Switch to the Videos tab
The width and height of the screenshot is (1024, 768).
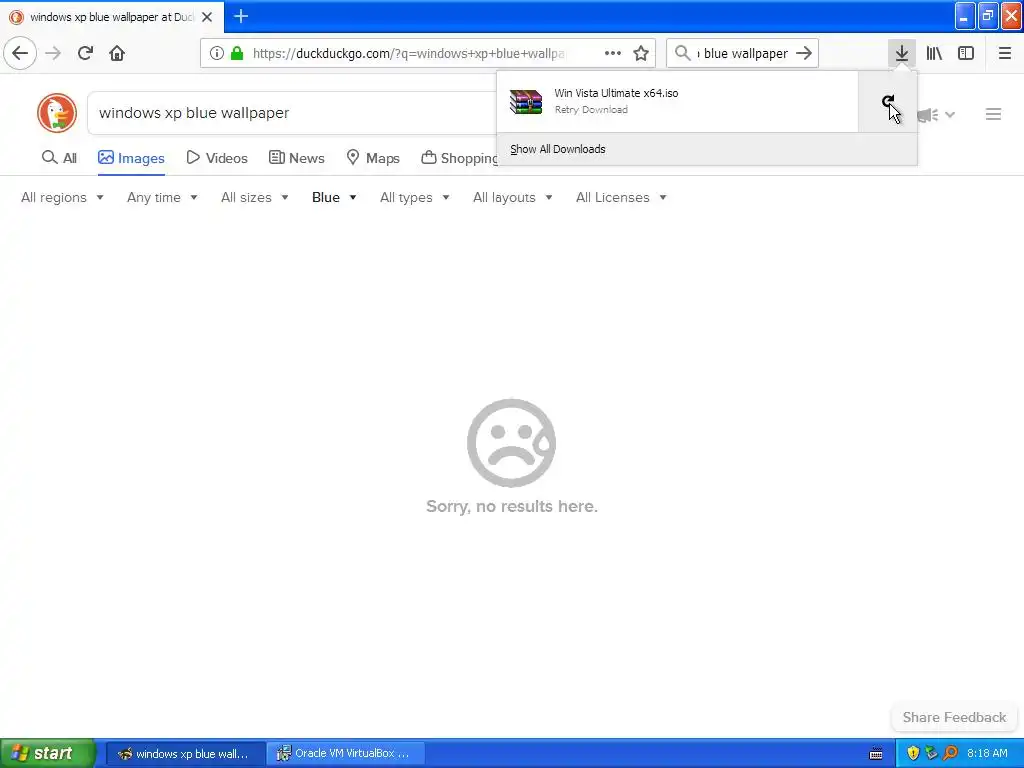point(217,158)
